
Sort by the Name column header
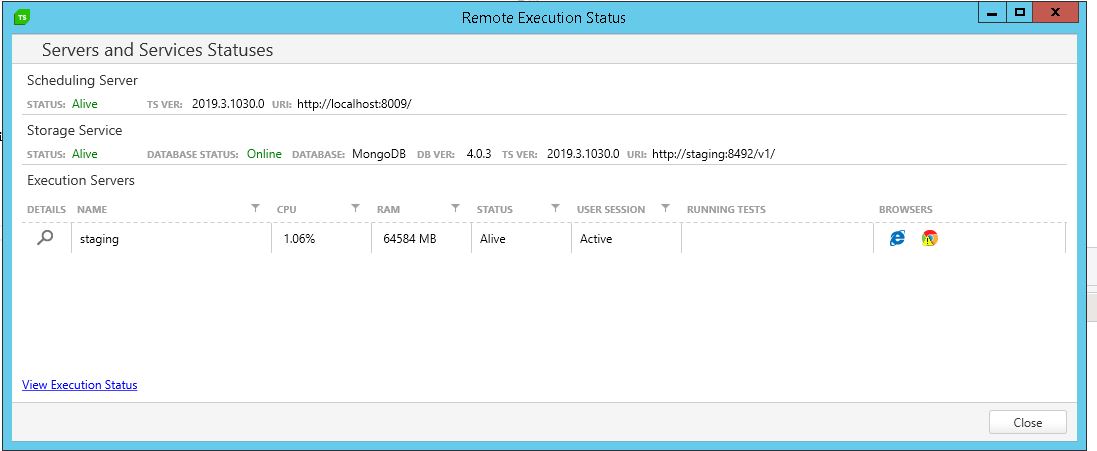(x=92, y=210)
